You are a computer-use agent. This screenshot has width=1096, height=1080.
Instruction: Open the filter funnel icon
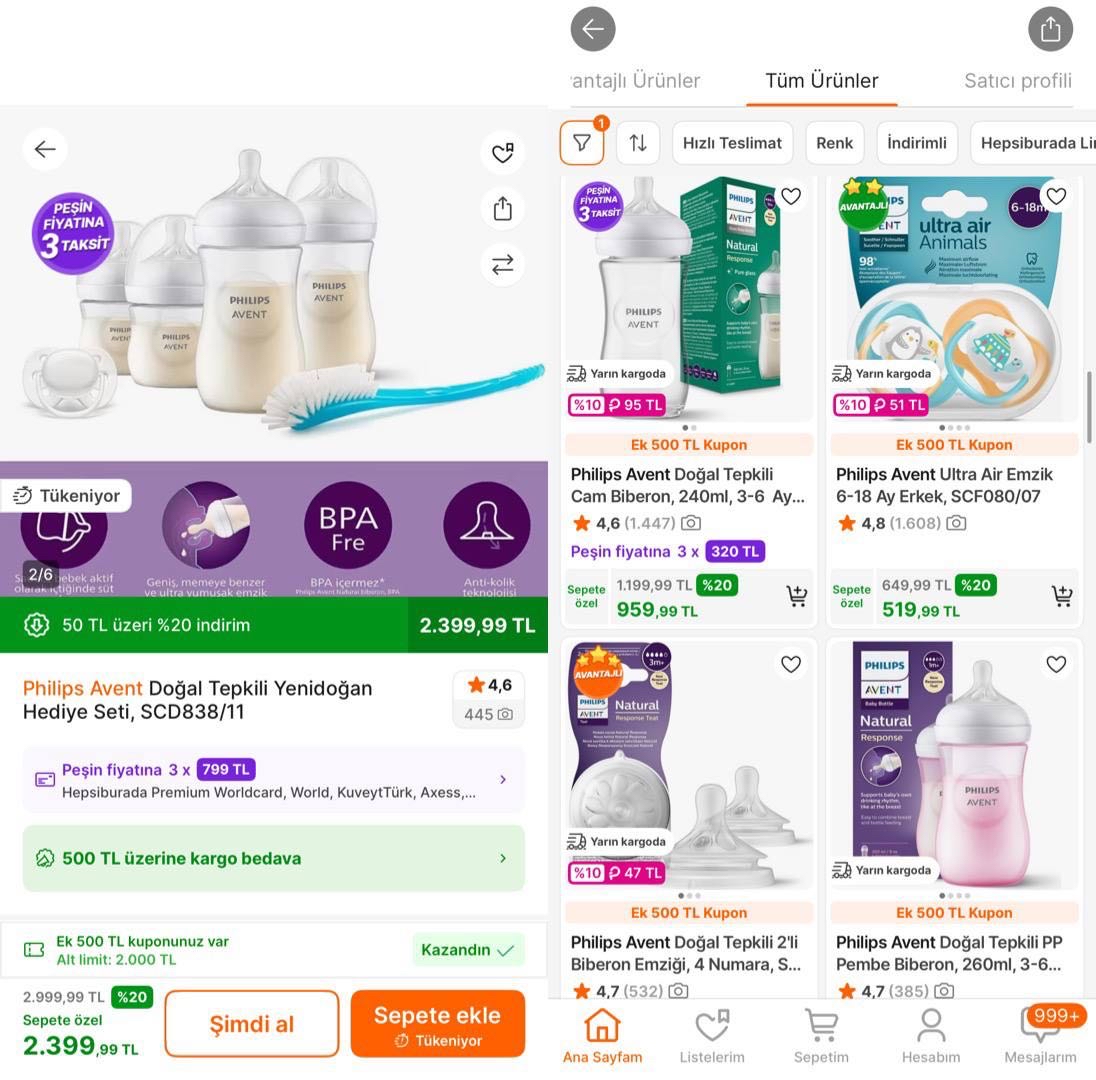[582, 143]
